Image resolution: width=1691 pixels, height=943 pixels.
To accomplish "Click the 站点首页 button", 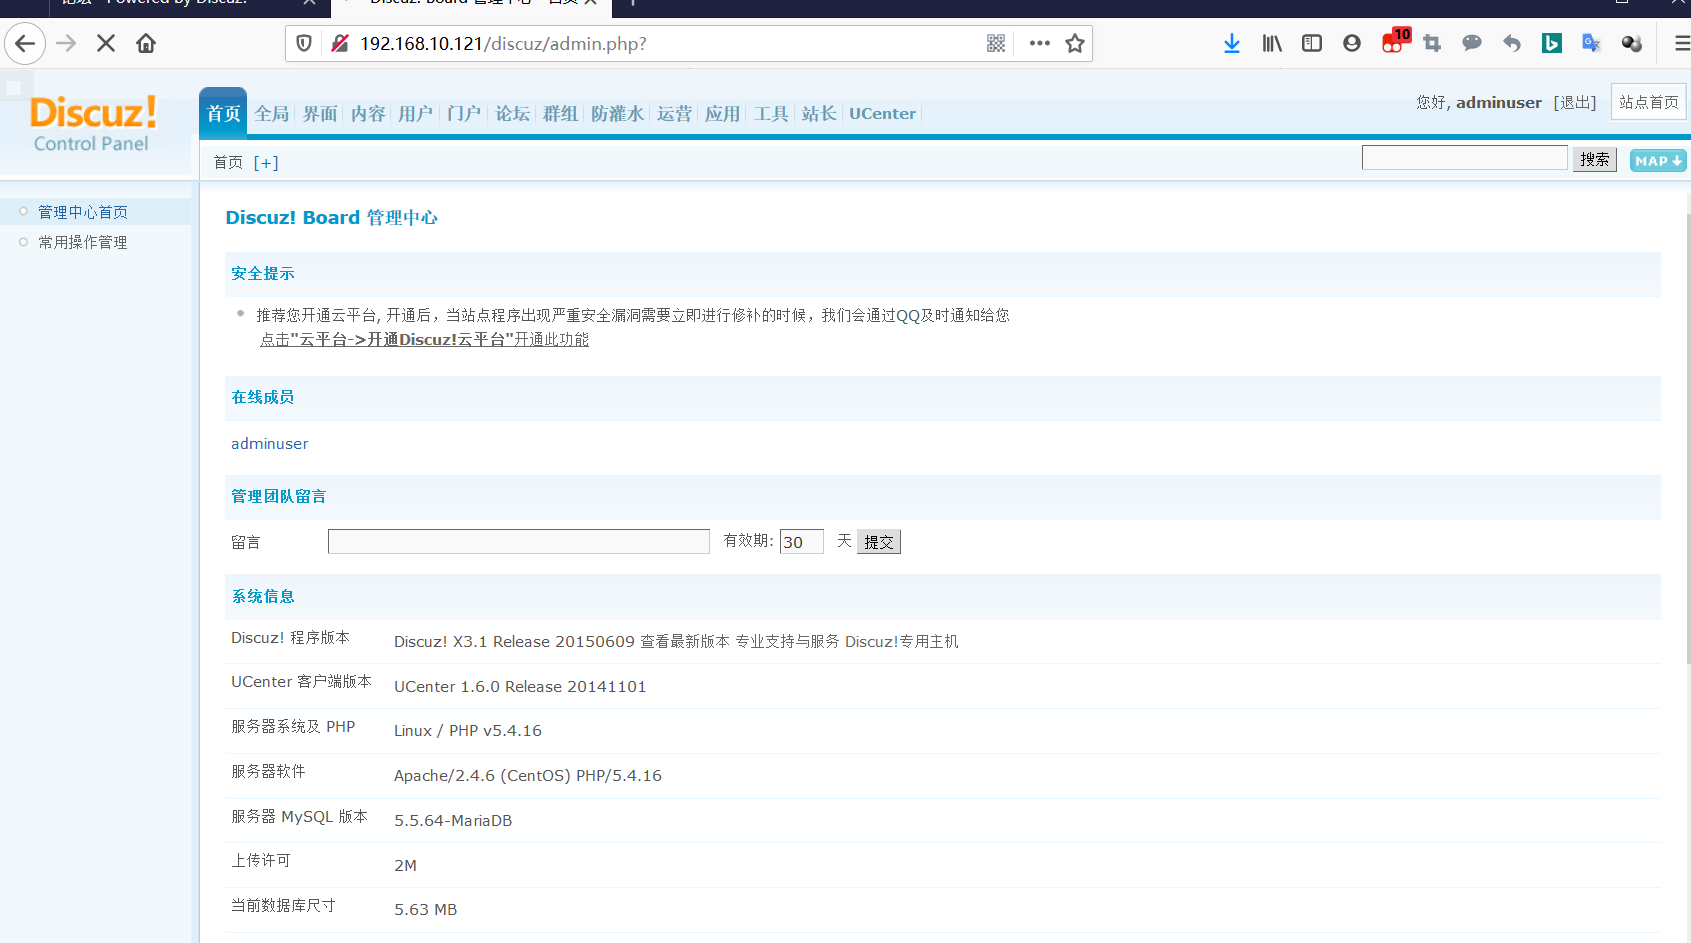I will pyautogui.click(x=1649, y=102).
